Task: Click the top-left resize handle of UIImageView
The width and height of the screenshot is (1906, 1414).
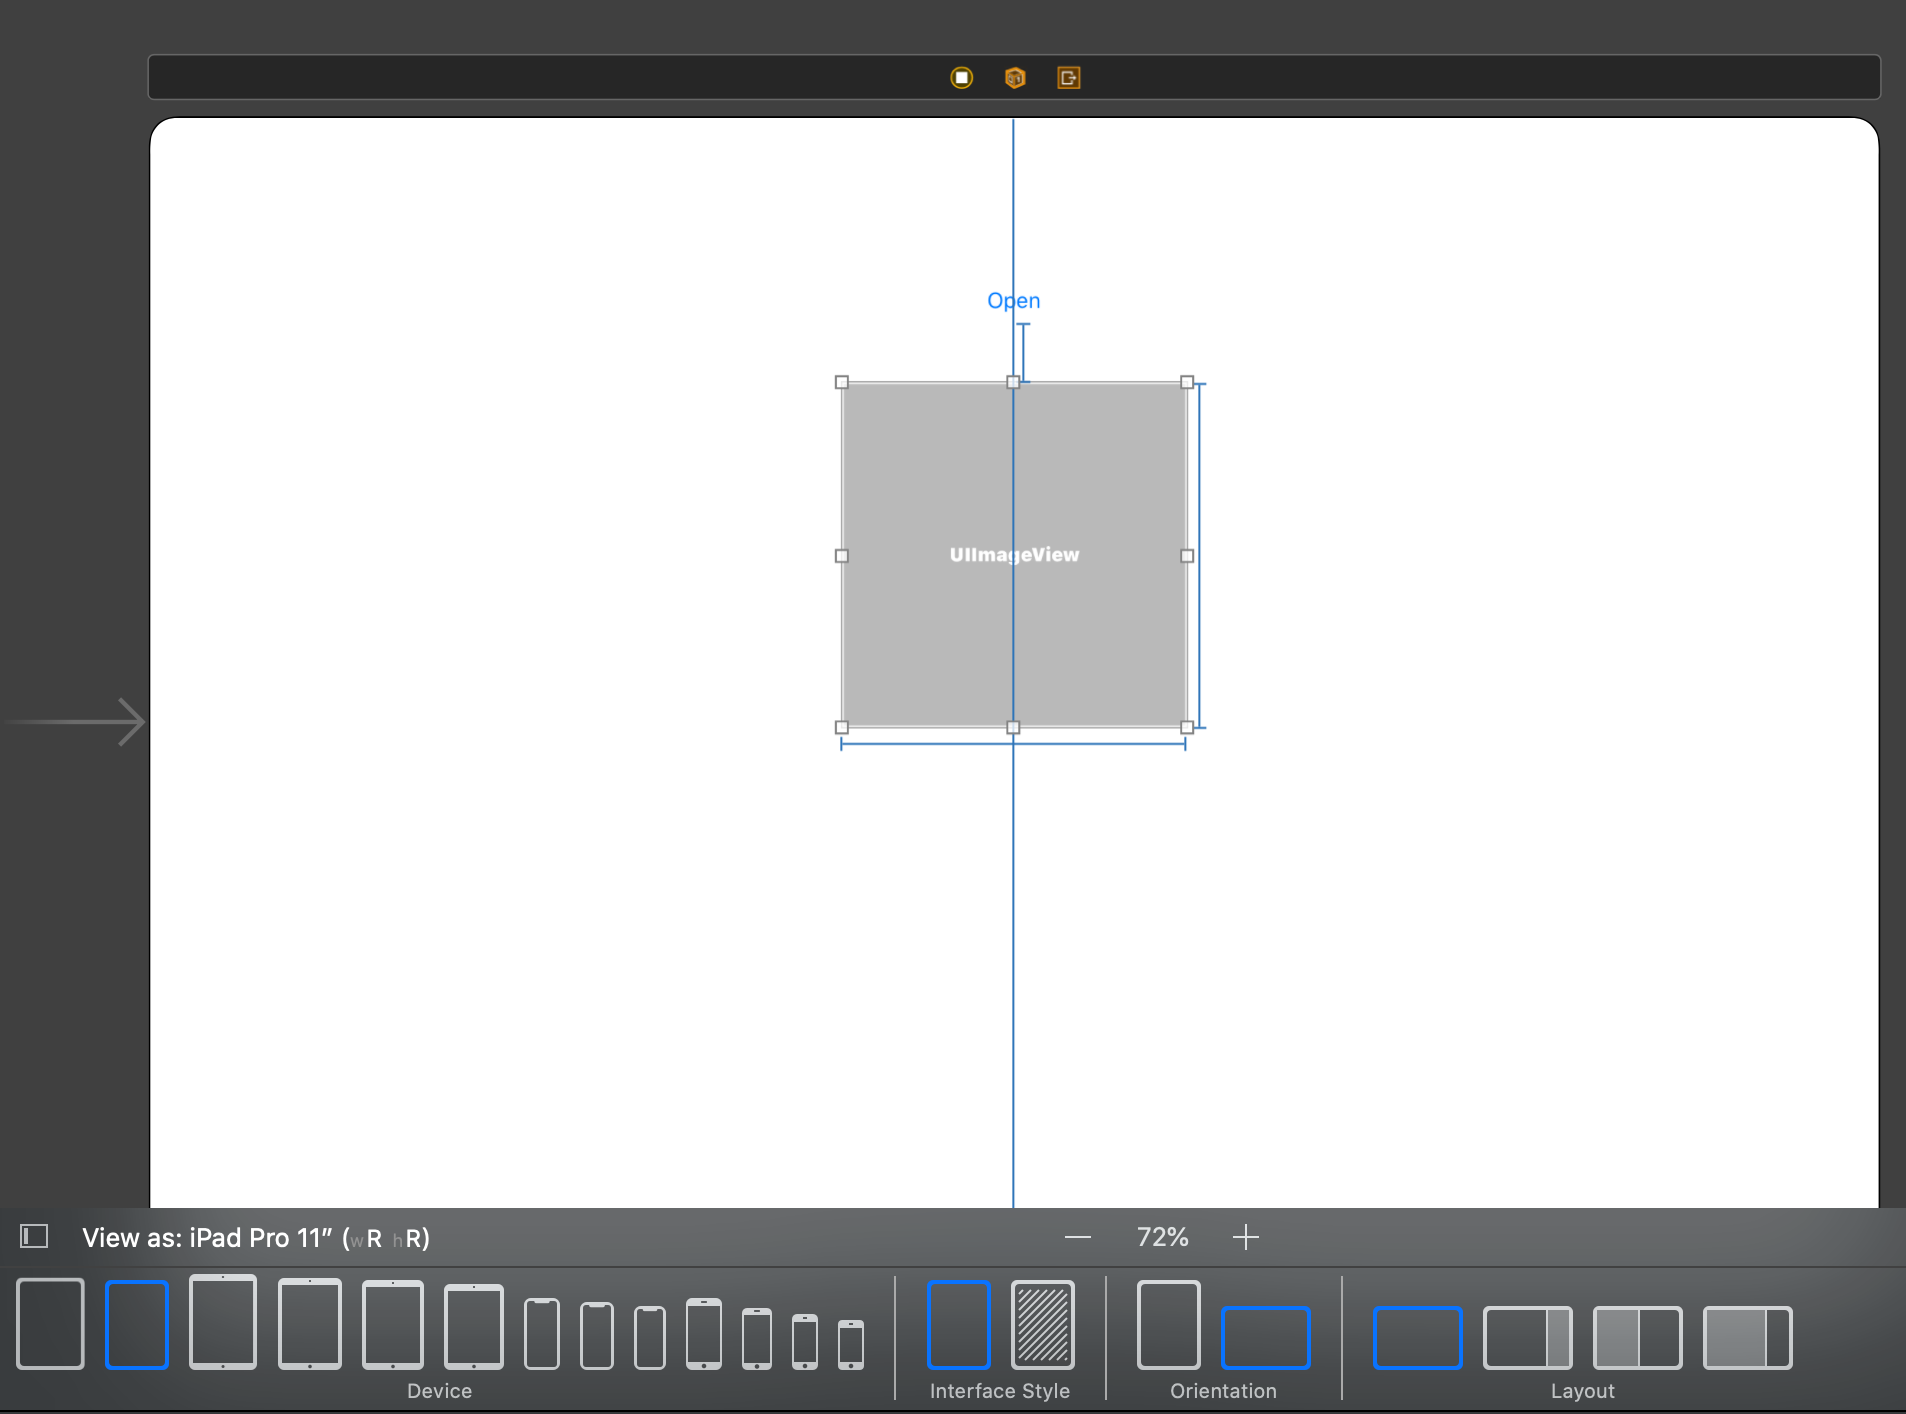Action: (x=842, y=382)
